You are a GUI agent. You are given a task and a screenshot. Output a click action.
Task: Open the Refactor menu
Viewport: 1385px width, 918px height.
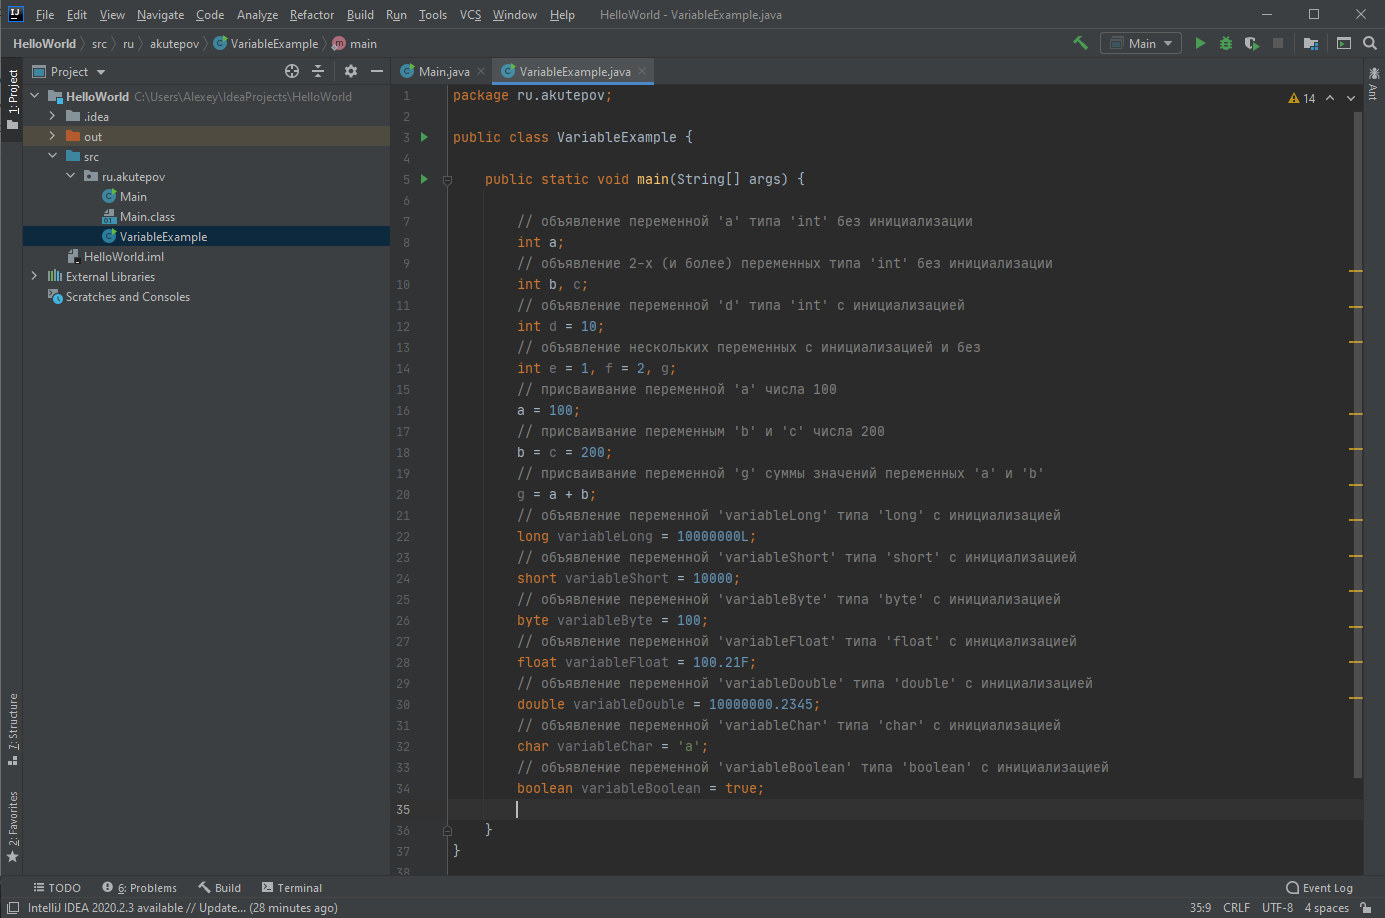312,15
